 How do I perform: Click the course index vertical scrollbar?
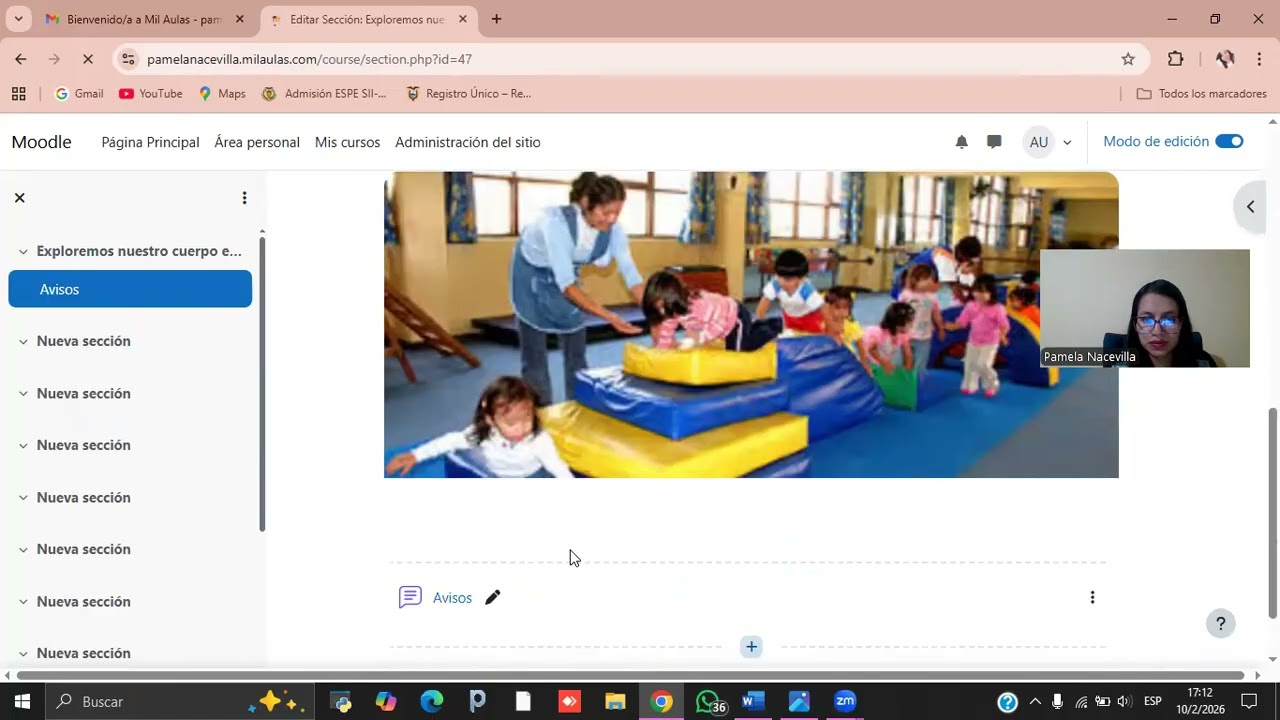click(x=262, y=384)
